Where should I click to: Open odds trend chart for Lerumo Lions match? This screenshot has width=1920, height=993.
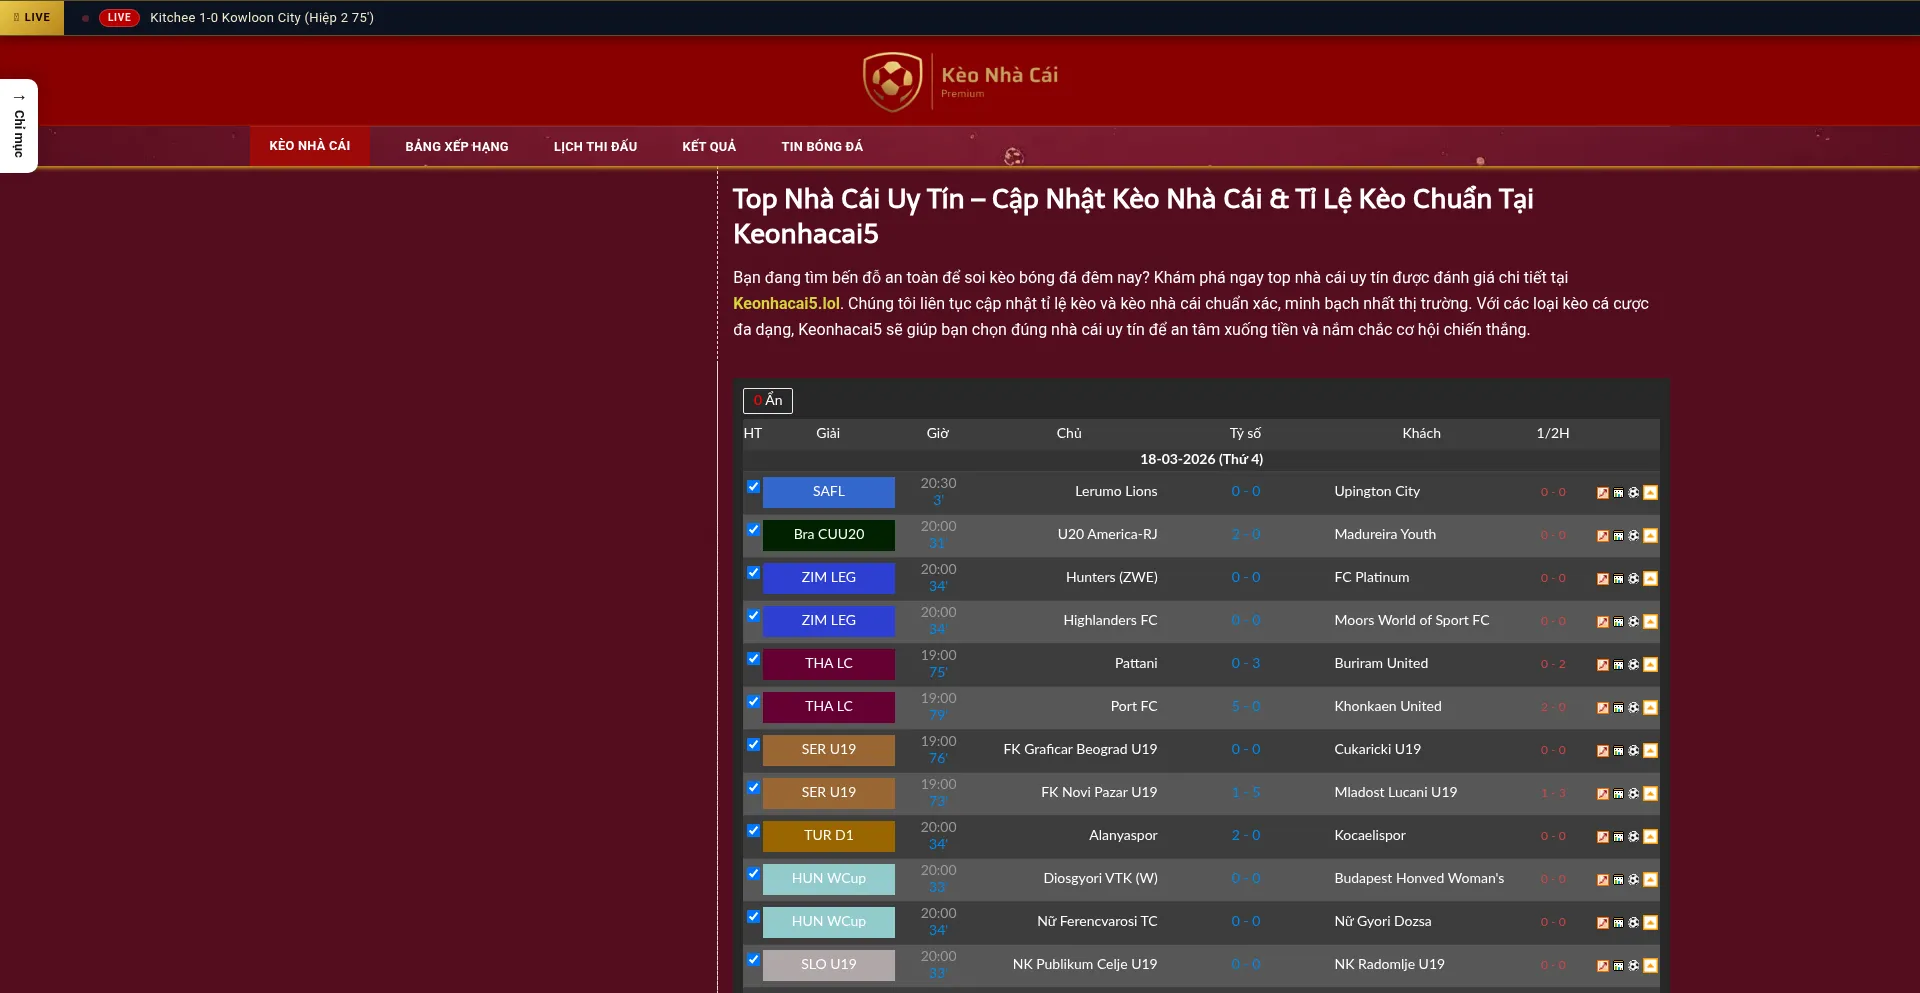tap(1603, 492)
